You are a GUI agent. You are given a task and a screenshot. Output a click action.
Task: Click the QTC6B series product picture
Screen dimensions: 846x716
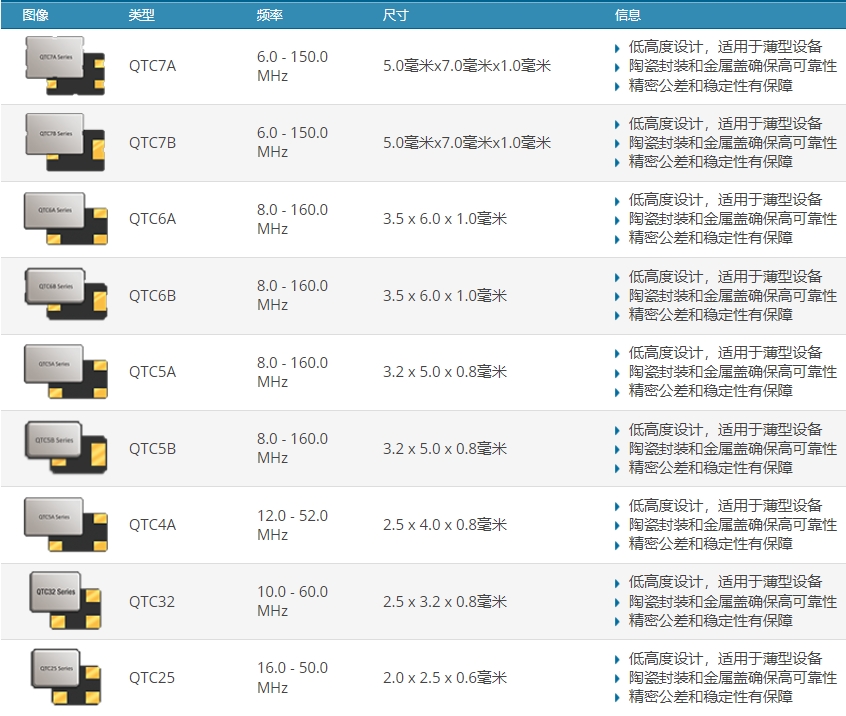coord(66,295)
